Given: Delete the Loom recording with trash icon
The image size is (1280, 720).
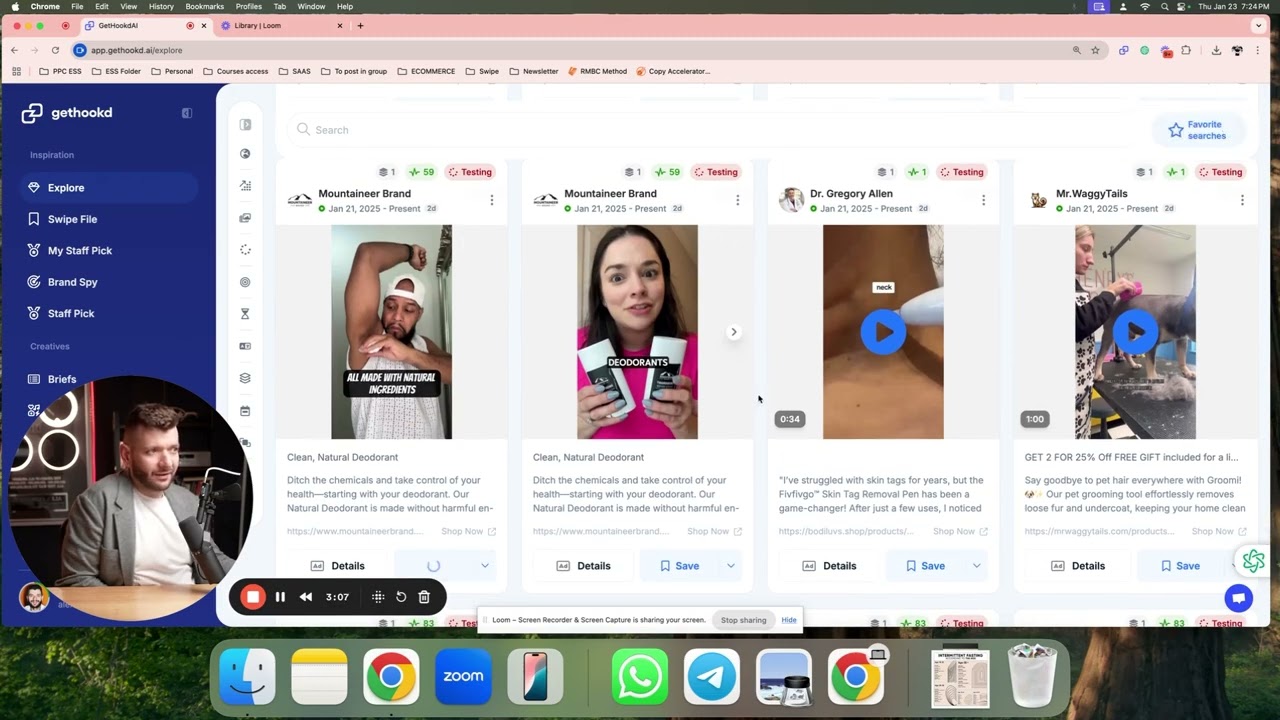Looking at the screenshot, I should 424,597.
